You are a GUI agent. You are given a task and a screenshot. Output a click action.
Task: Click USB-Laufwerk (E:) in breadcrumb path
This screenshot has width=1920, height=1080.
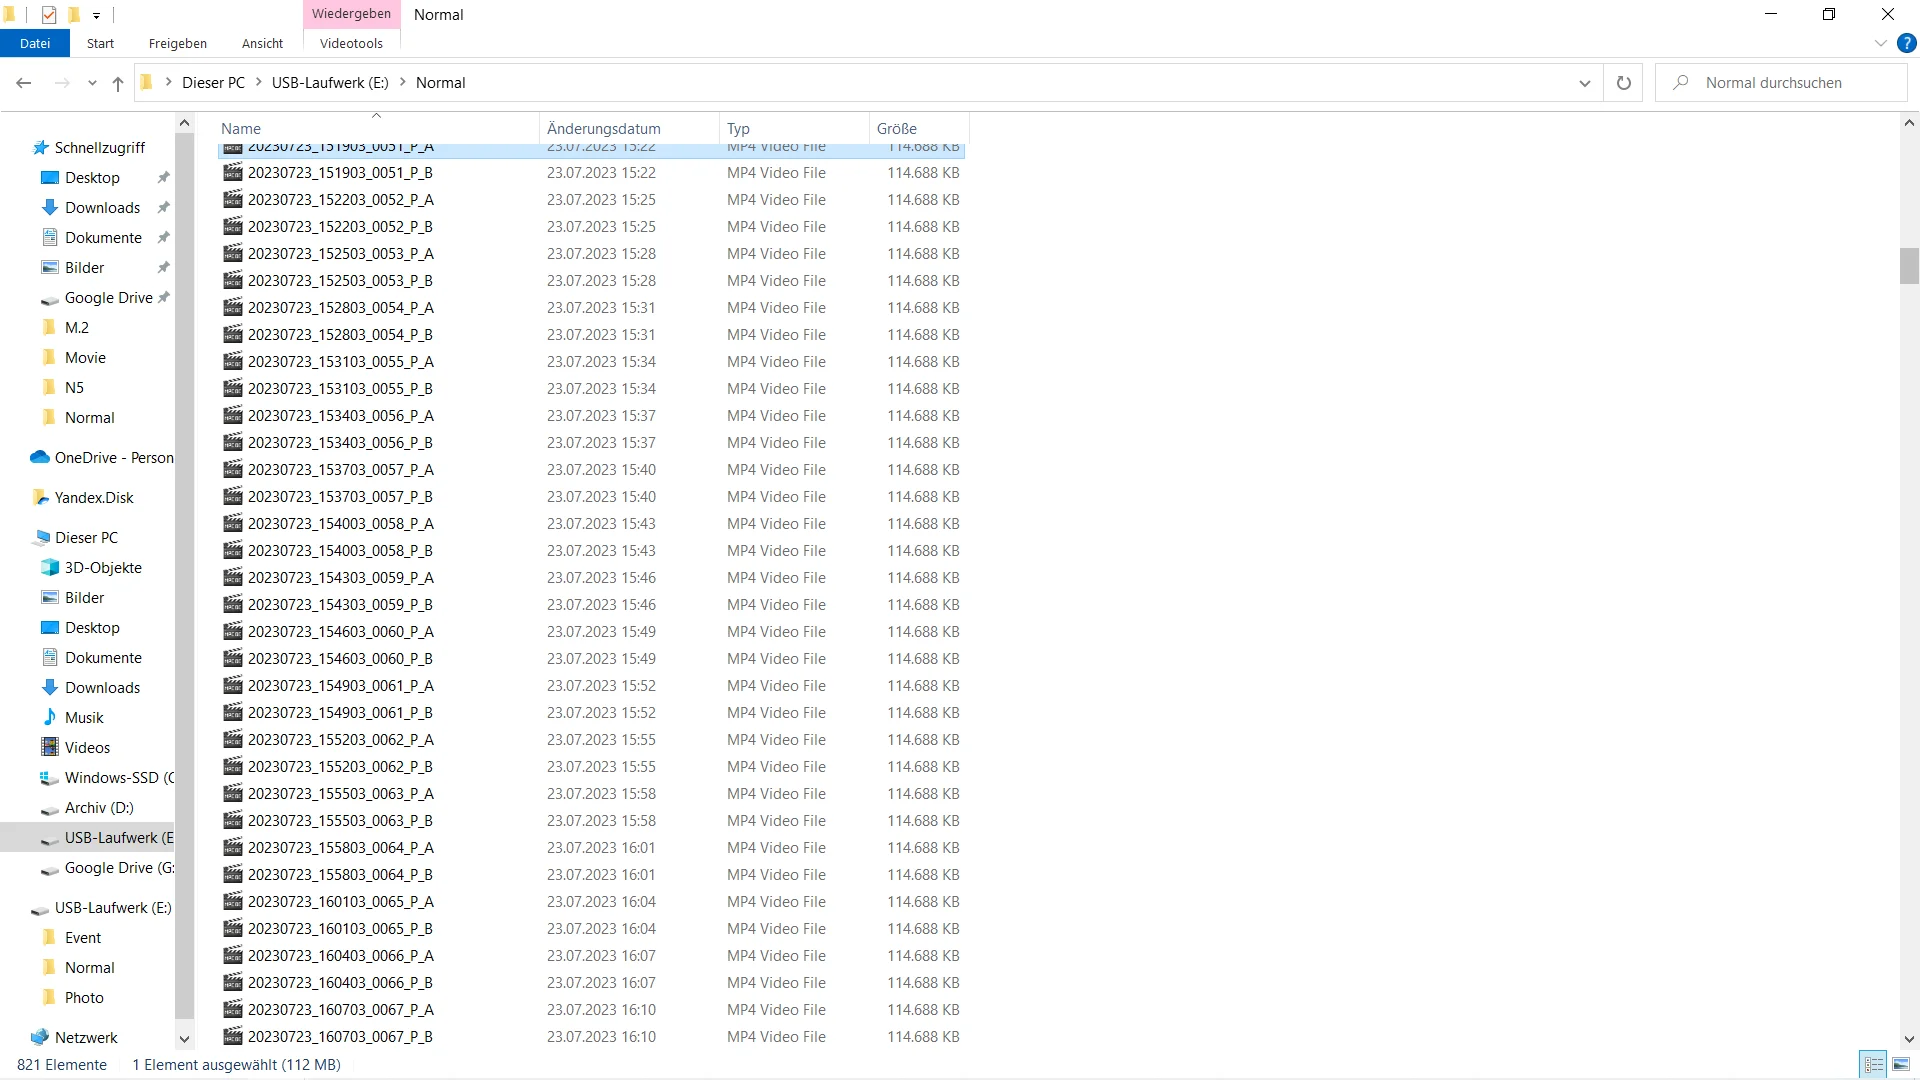[x=330, y=83]
